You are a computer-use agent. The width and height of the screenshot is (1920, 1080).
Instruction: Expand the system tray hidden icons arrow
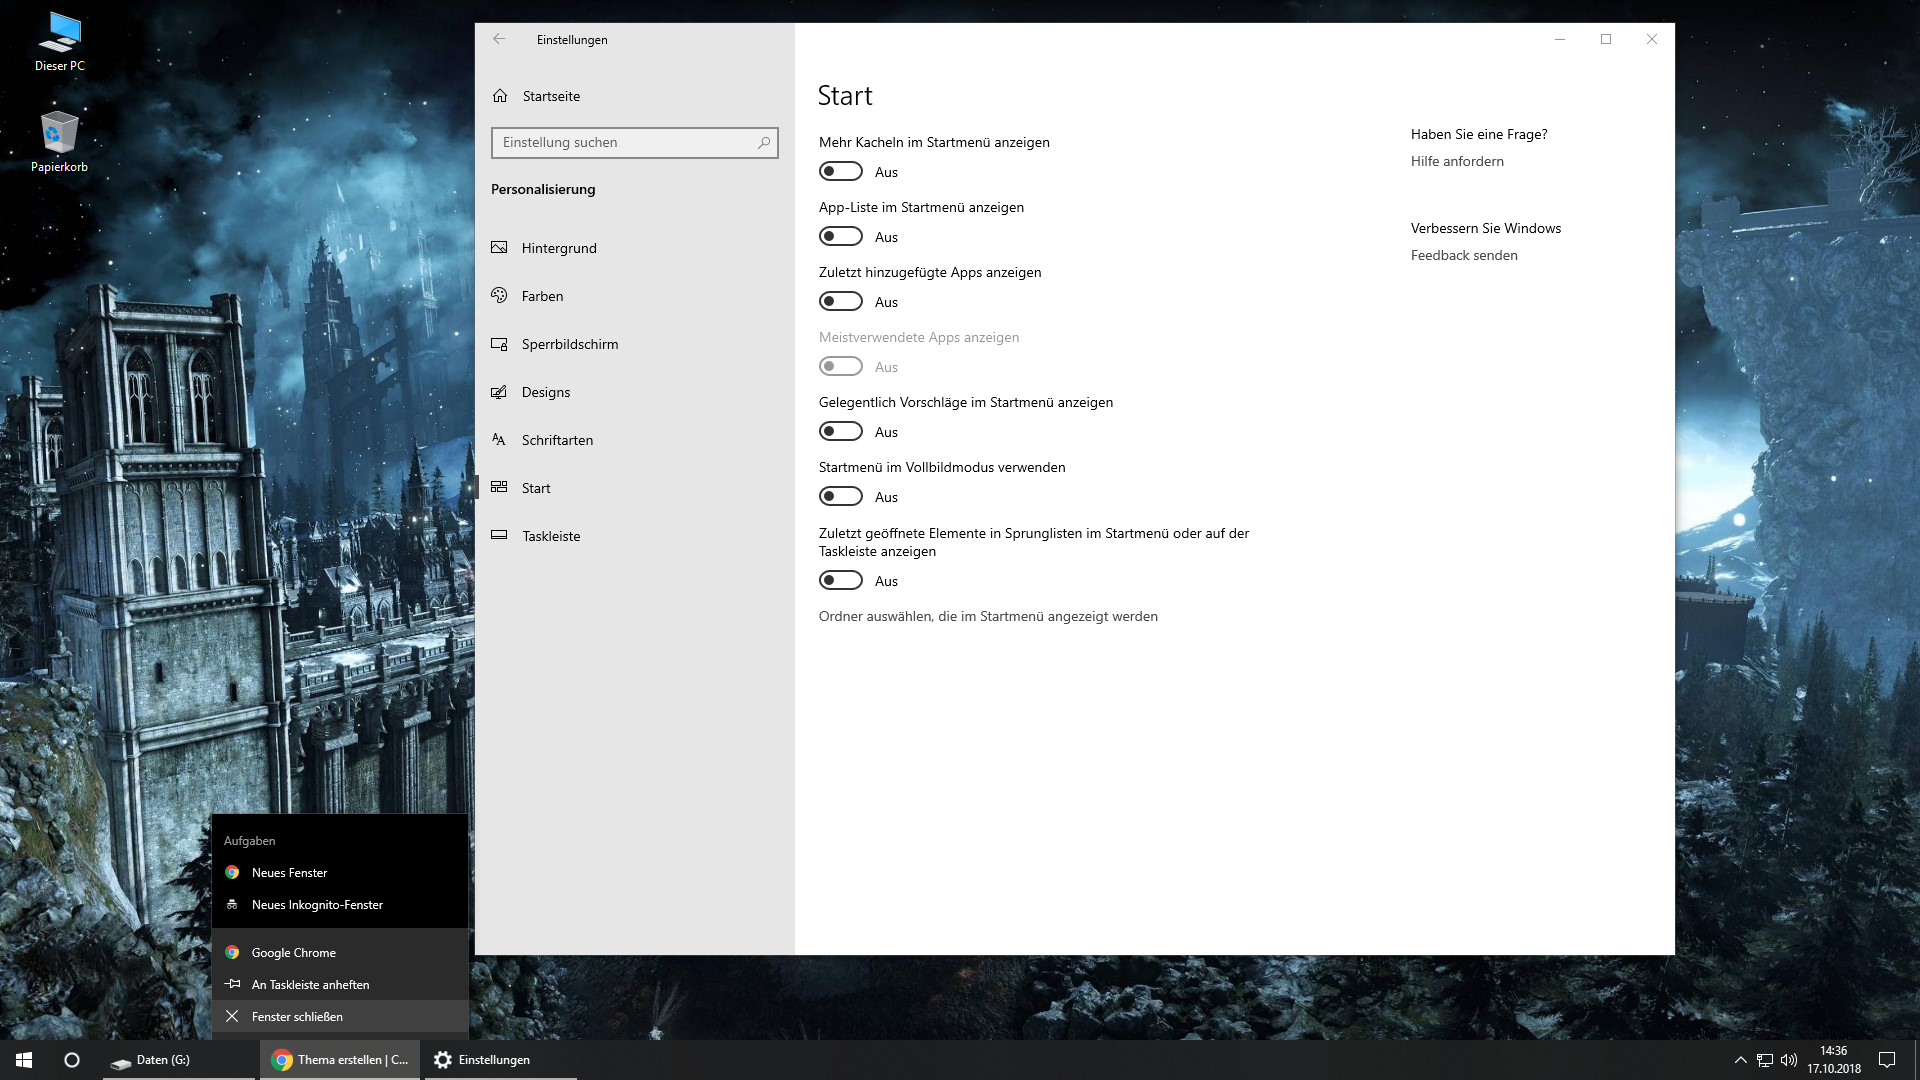pos(1740,1060)
